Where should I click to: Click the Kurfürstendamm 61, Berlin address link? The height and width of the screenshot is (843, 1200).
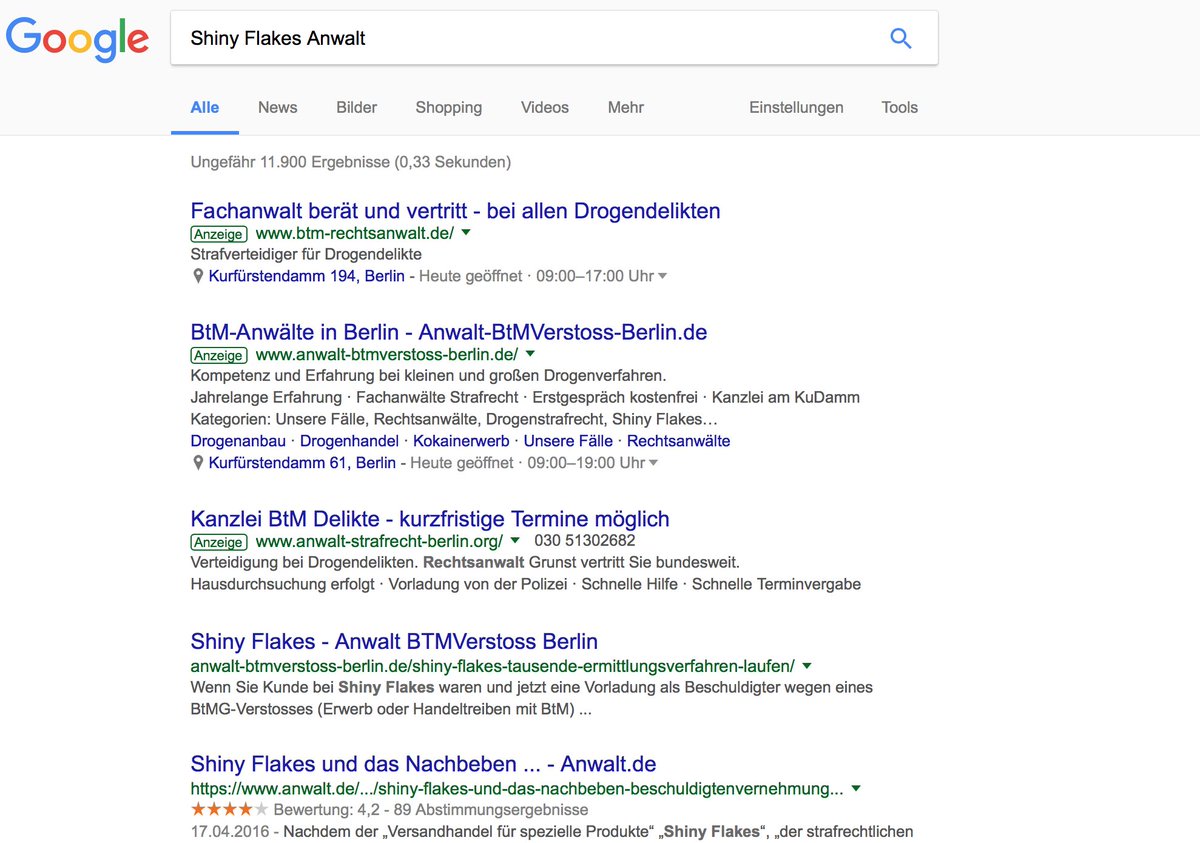[302, 463]
